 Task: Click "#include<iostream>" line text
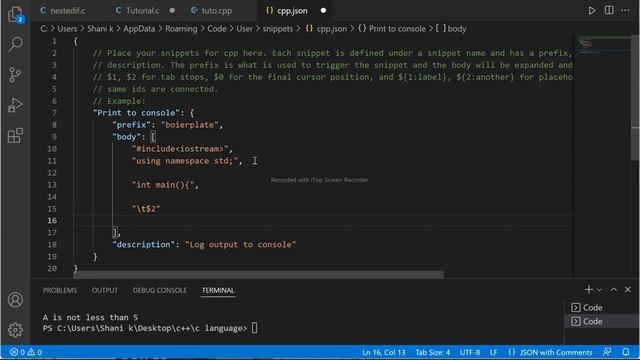pyautogui.click(x=180, y=149)
